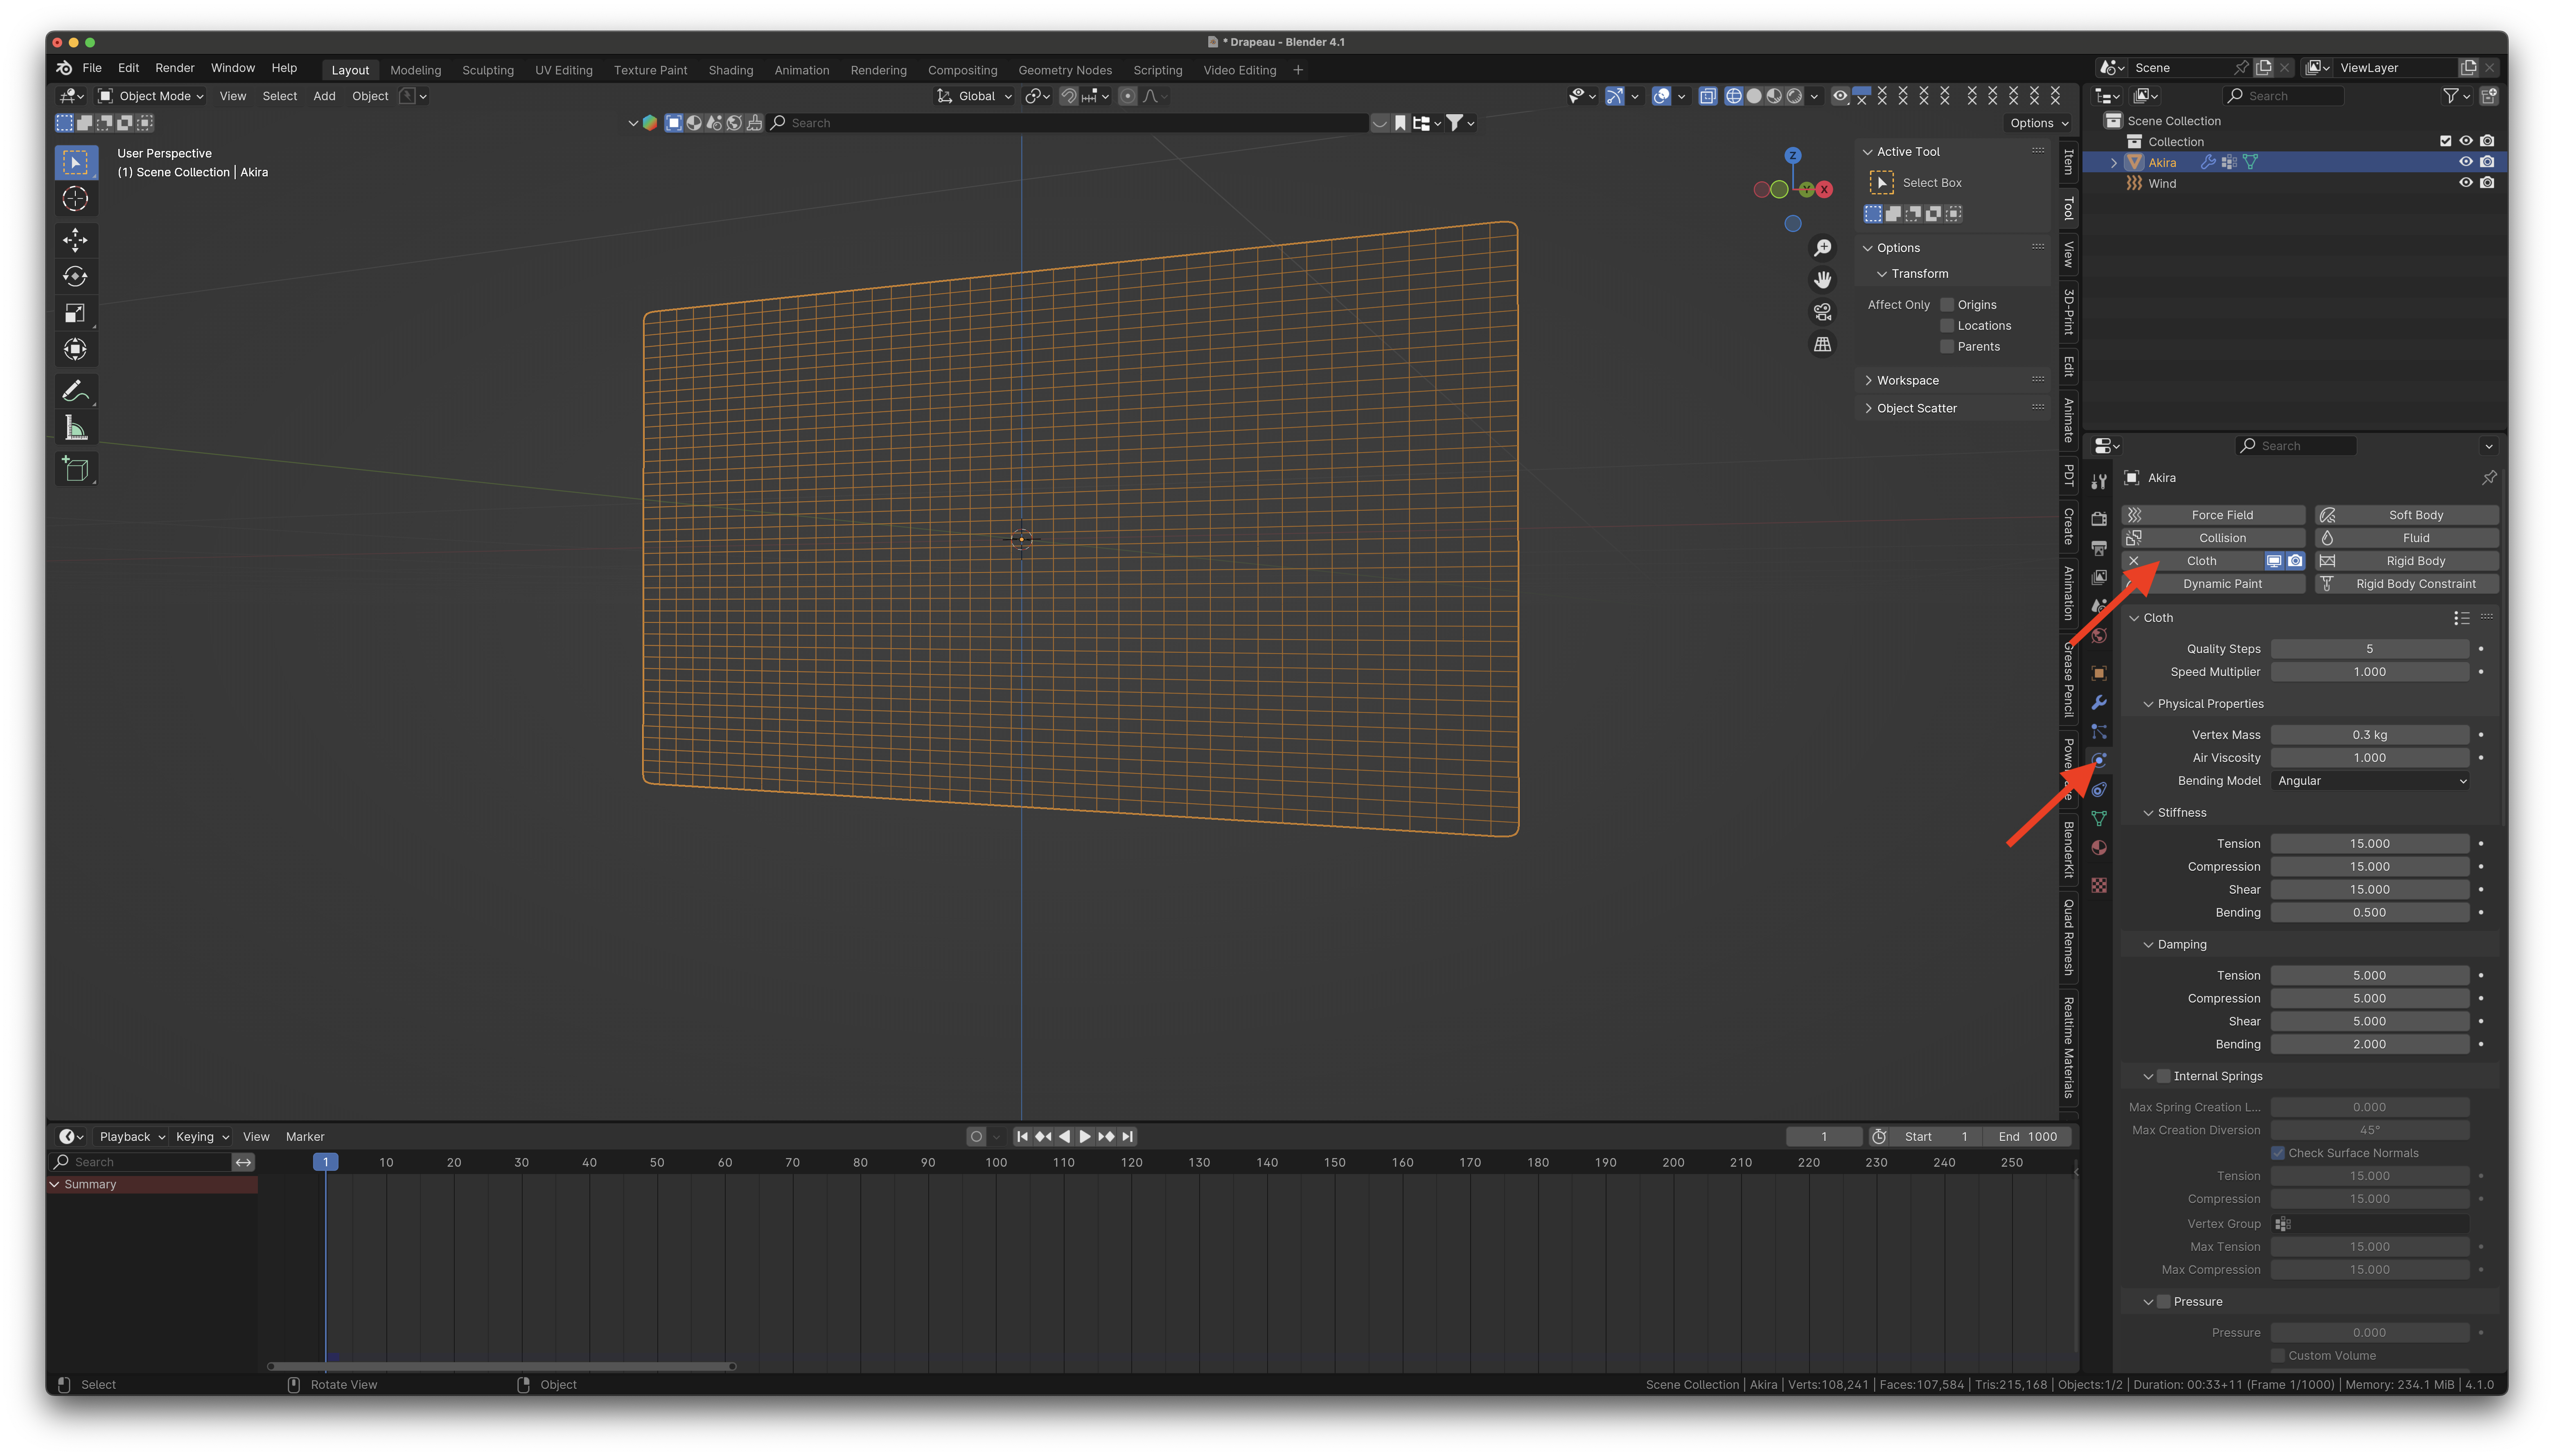Click the viewport header Search field
The height and width of the screenshot is (1456, 2554).
pyautogui.click(x=1068, y=123)
